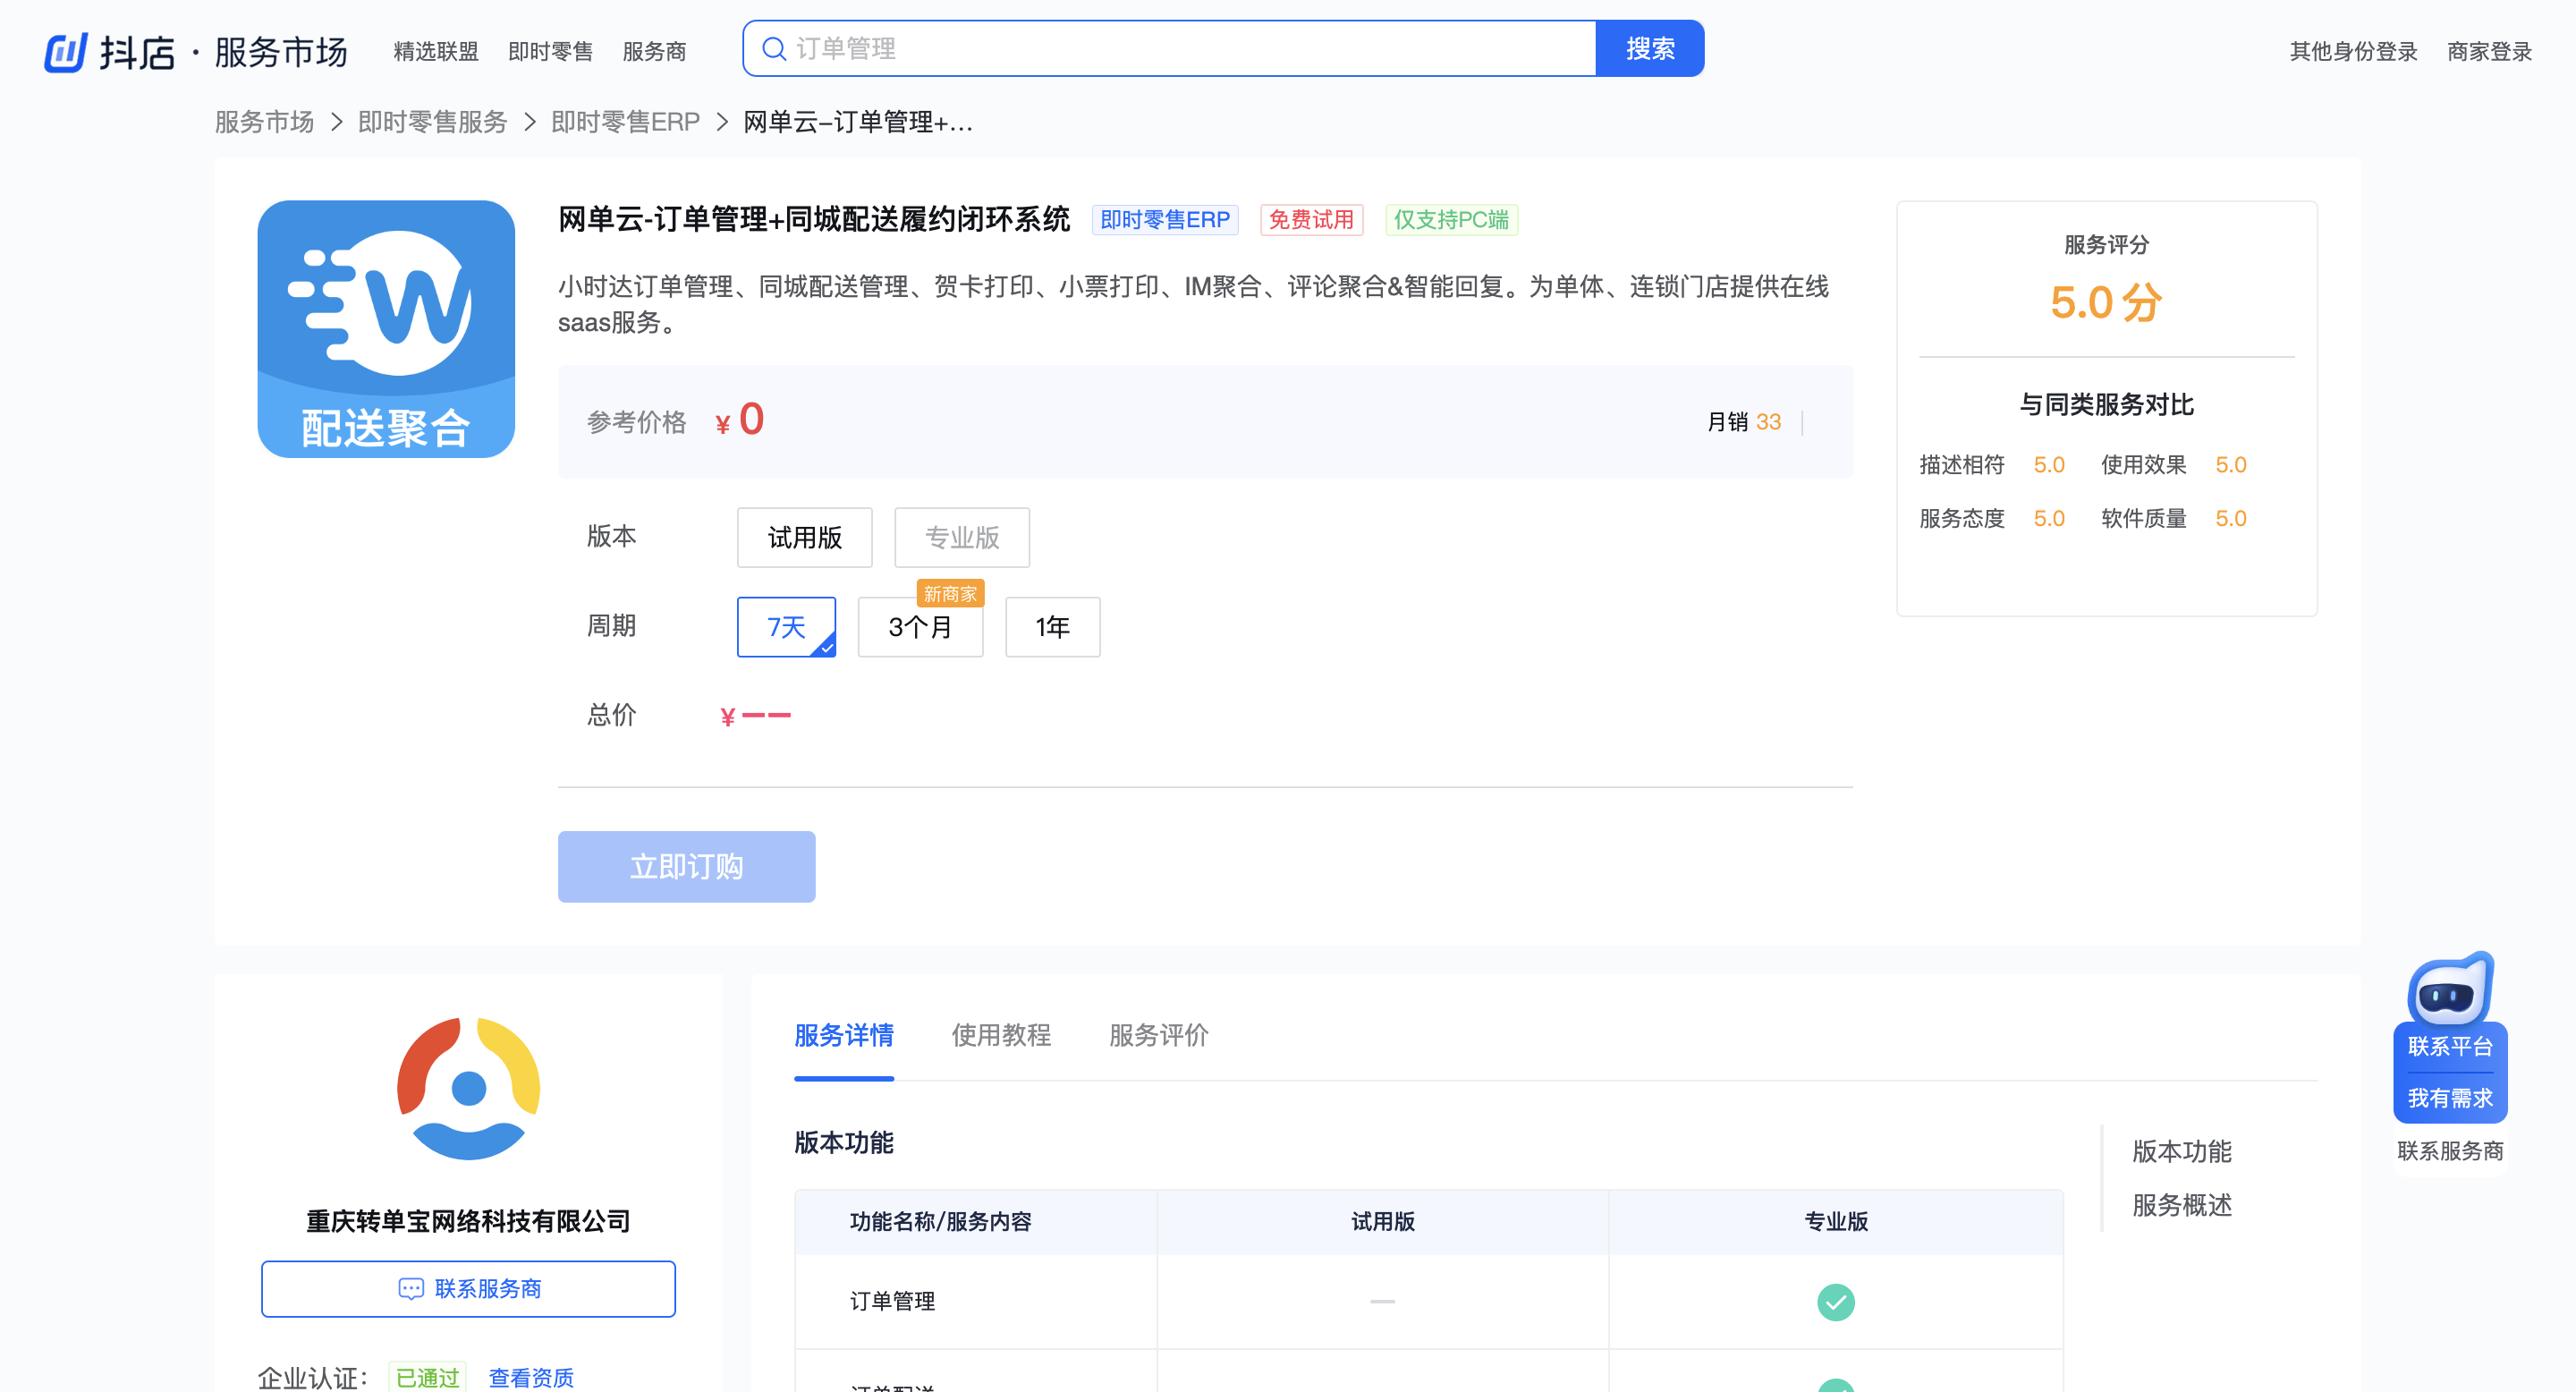Click the 描述相符 rating label
Screen dimensions: 2576x1392
tap(1961, 465)
